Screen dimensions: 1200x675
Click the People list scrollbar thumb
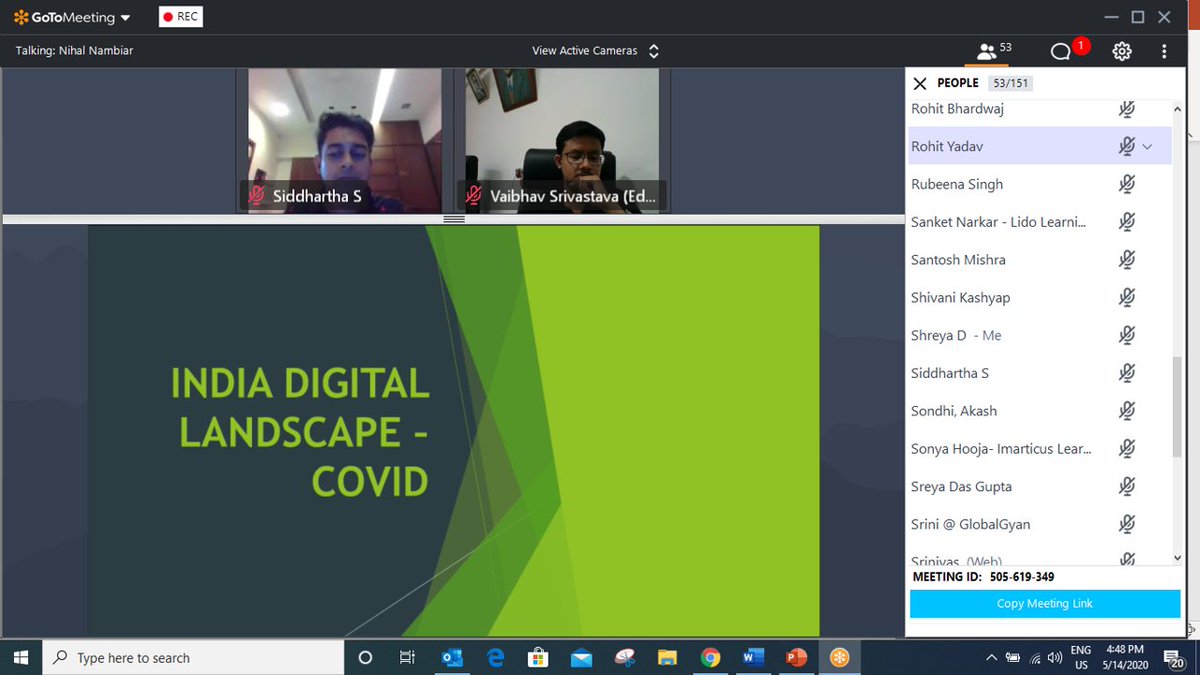coord(1177,407)
